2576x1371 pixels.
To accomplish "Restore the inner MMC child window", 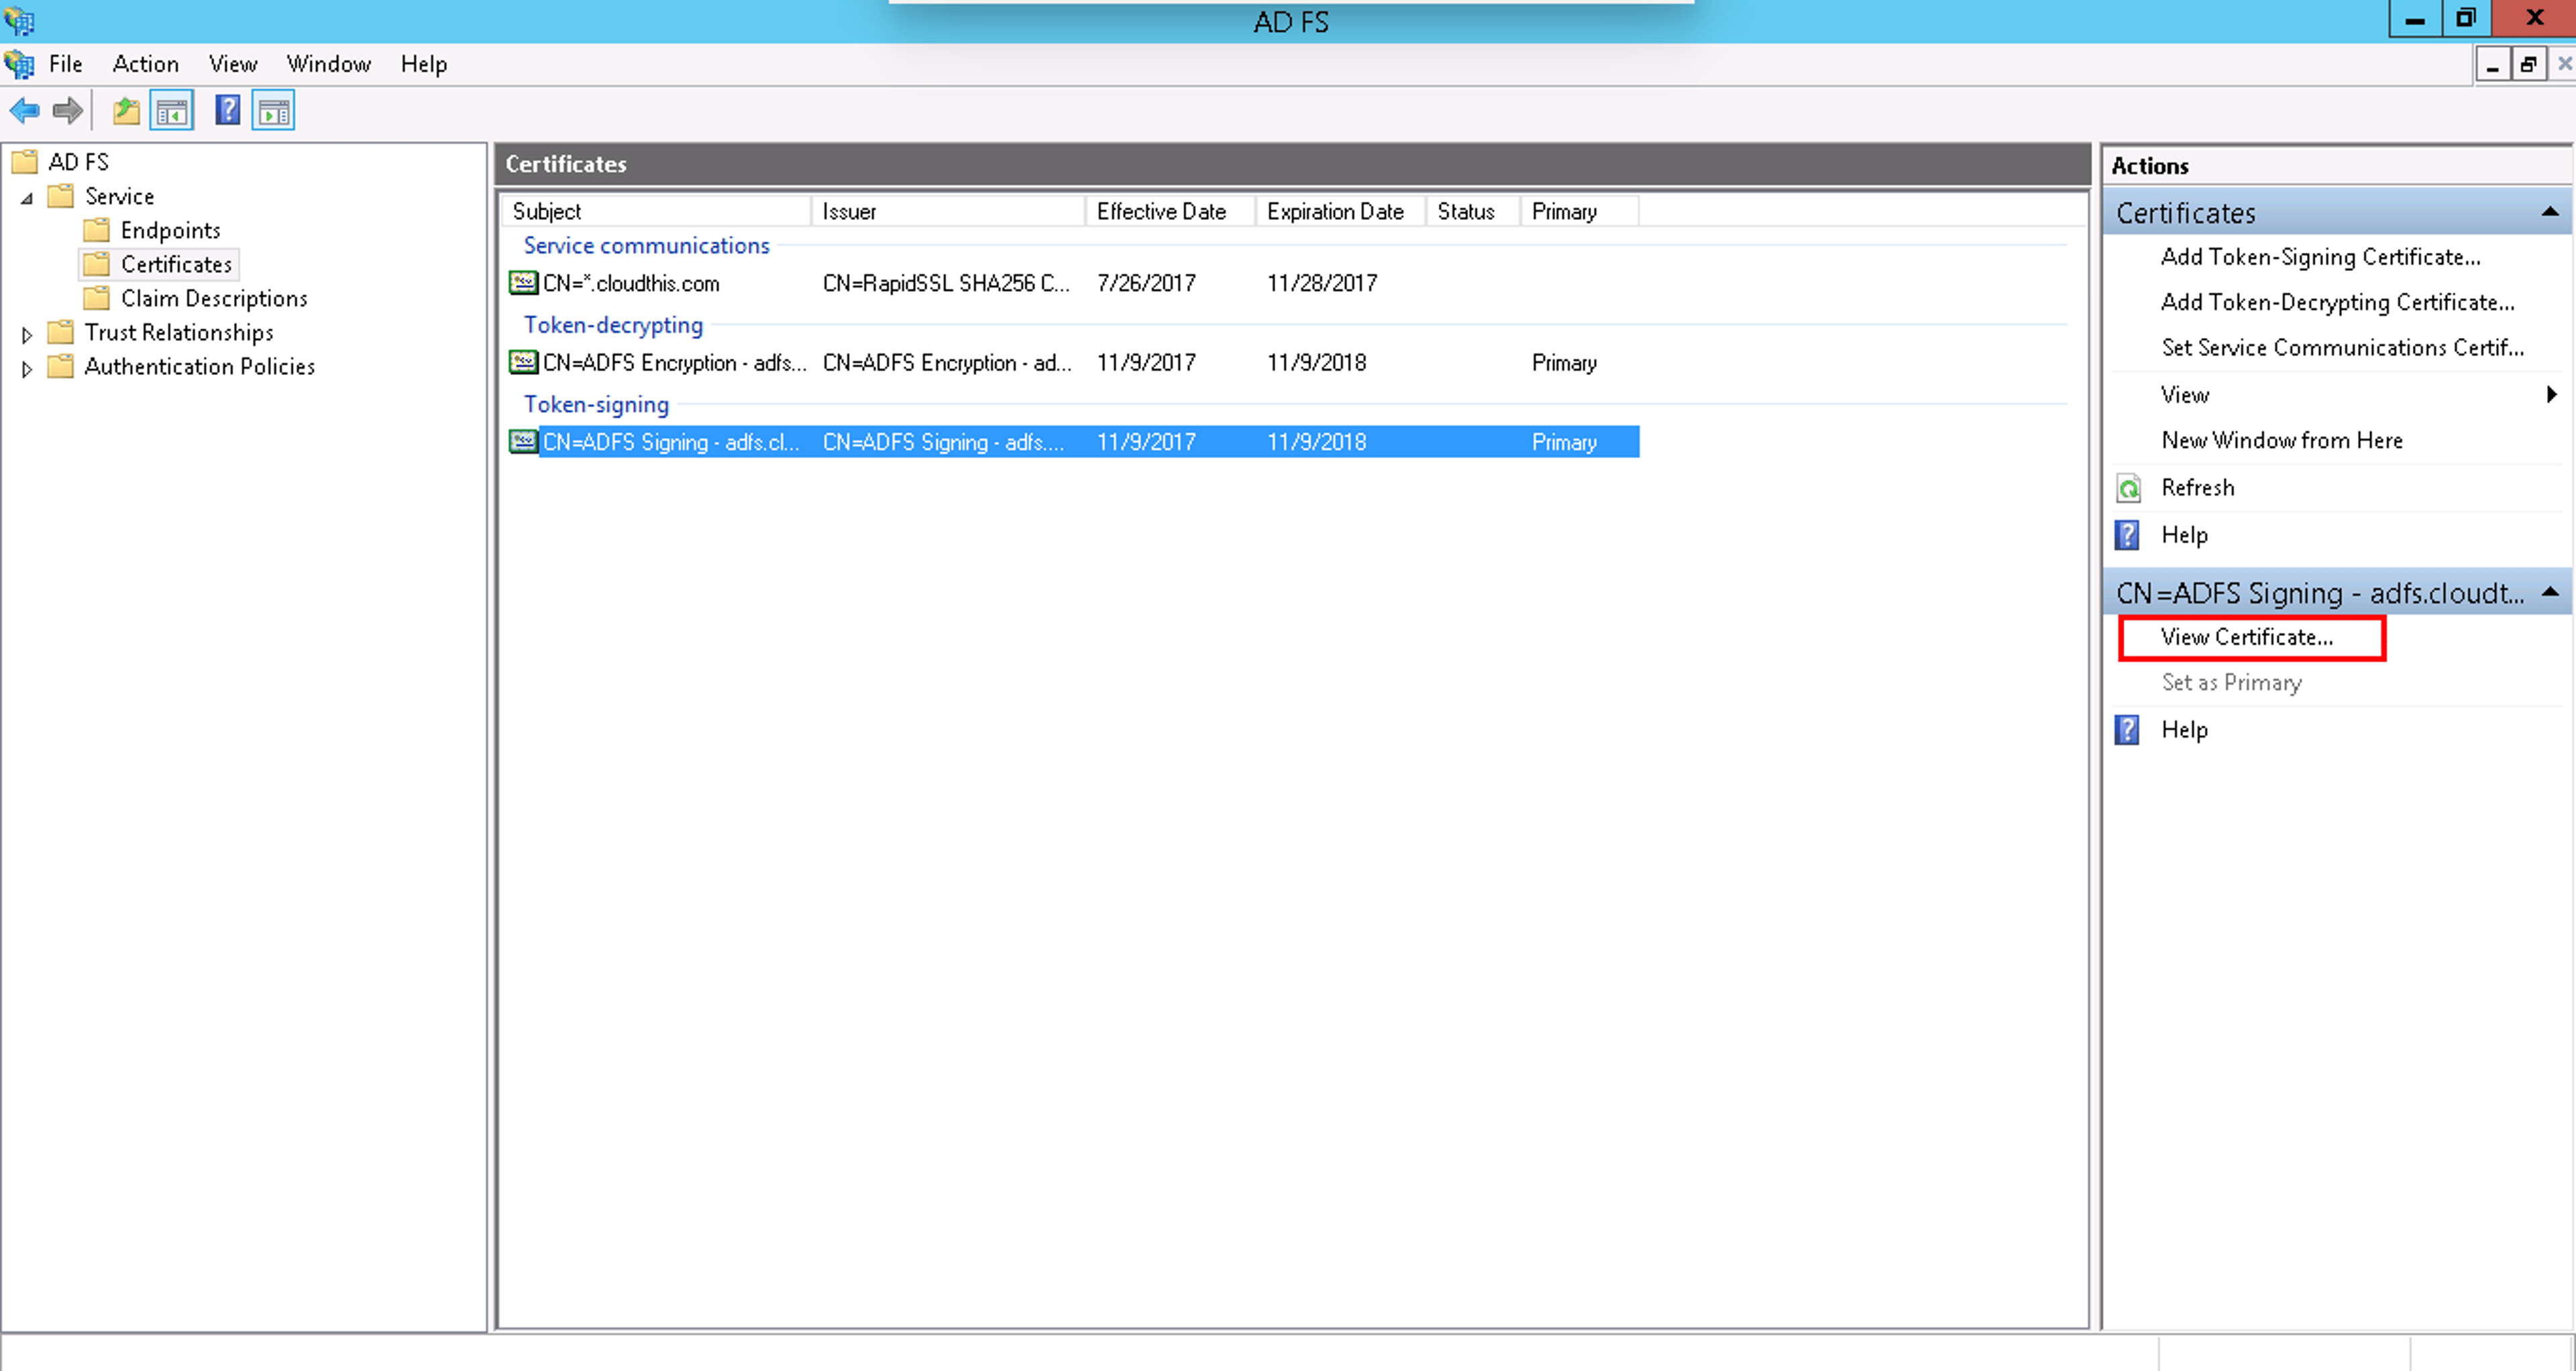I will (x=2529, y=65).
